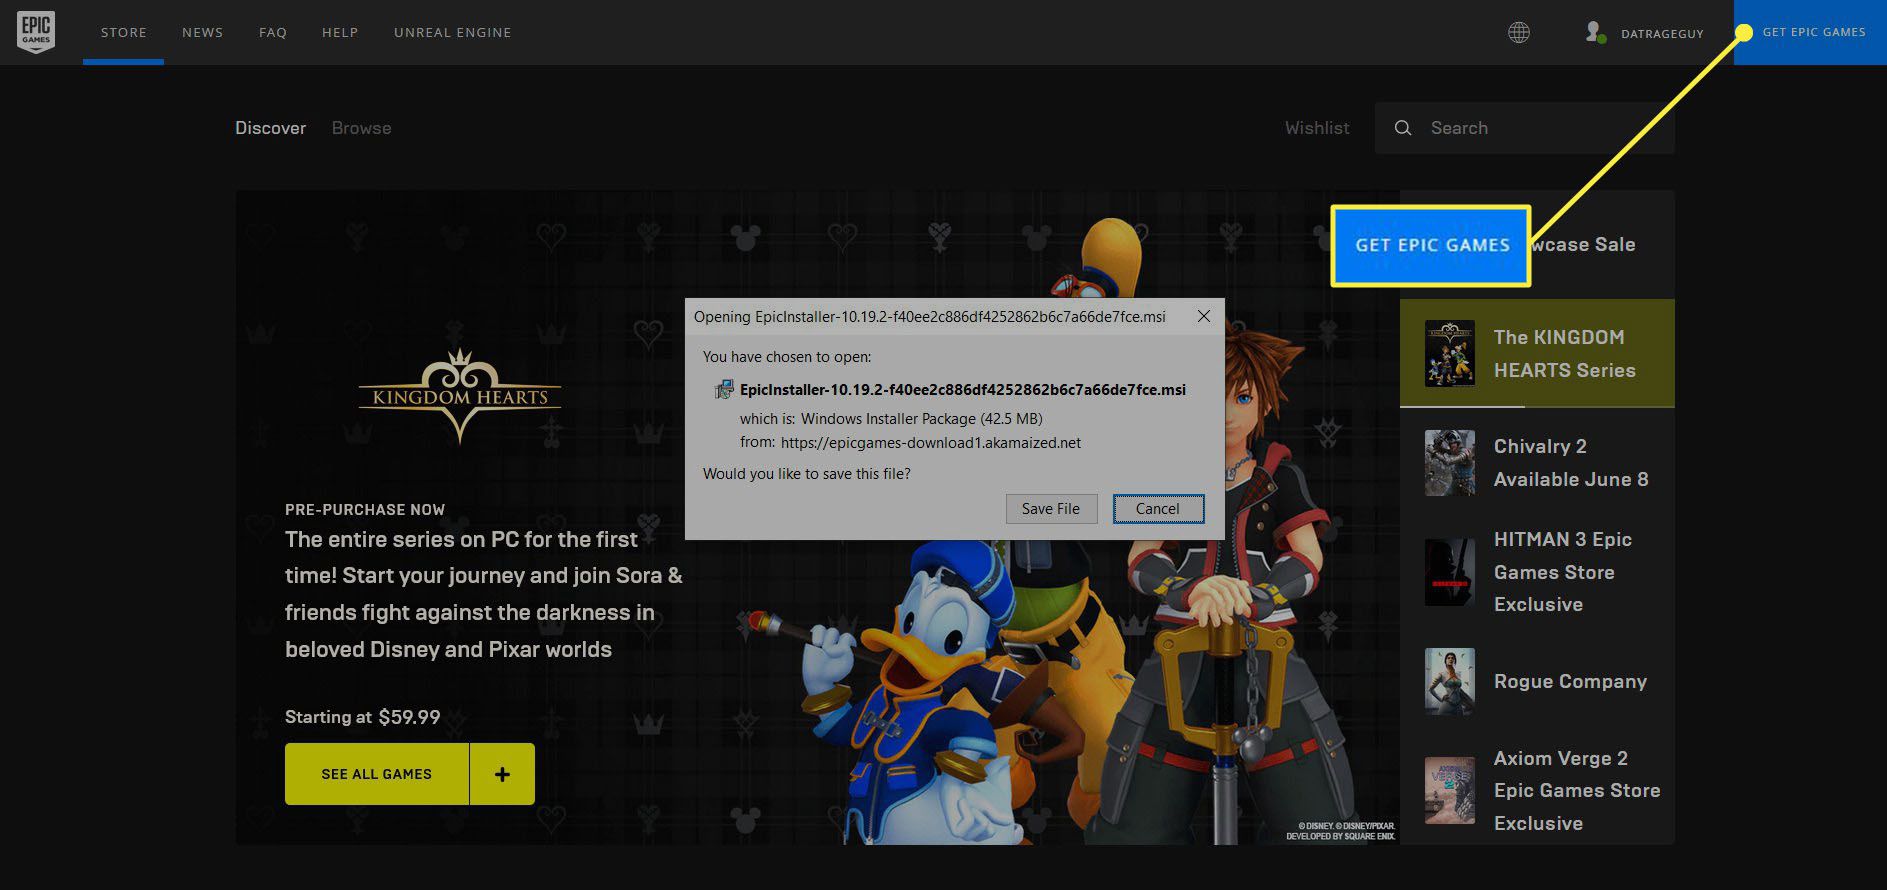
Task: Click the EpicInstaller-10.19.2 file name
Action: [963, 390]
